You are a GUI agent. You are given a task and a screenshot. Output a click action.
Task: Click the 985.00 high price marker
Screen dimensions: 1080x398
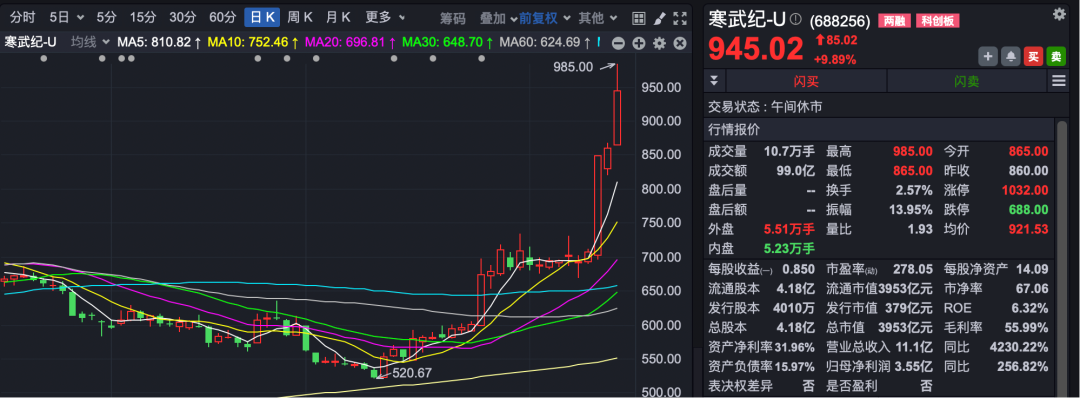(x=572, y=67)
